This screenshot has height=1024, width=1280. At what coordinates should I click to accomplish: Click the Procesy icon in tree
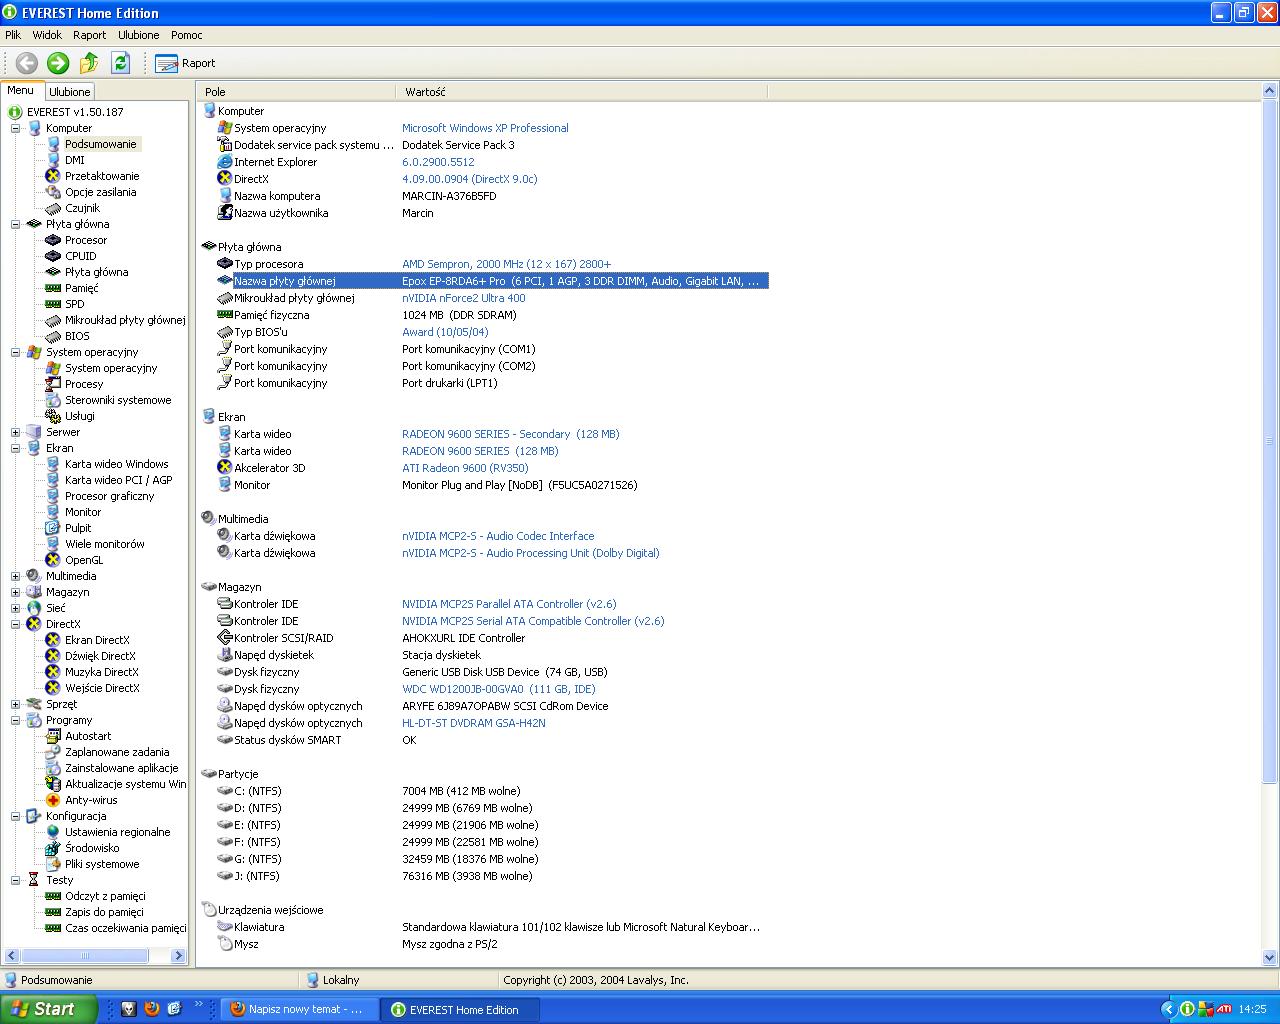pyautogui.click(x=53, y=384)
